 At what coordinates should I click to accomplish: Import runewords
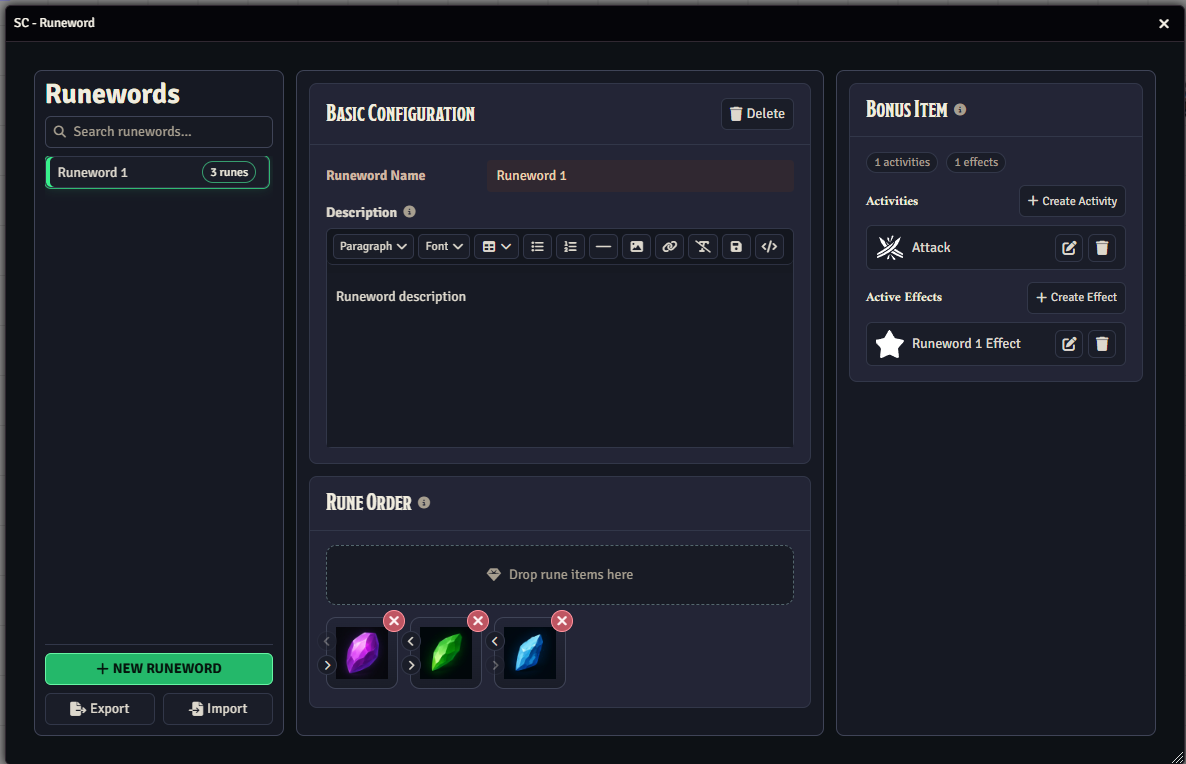218,709
